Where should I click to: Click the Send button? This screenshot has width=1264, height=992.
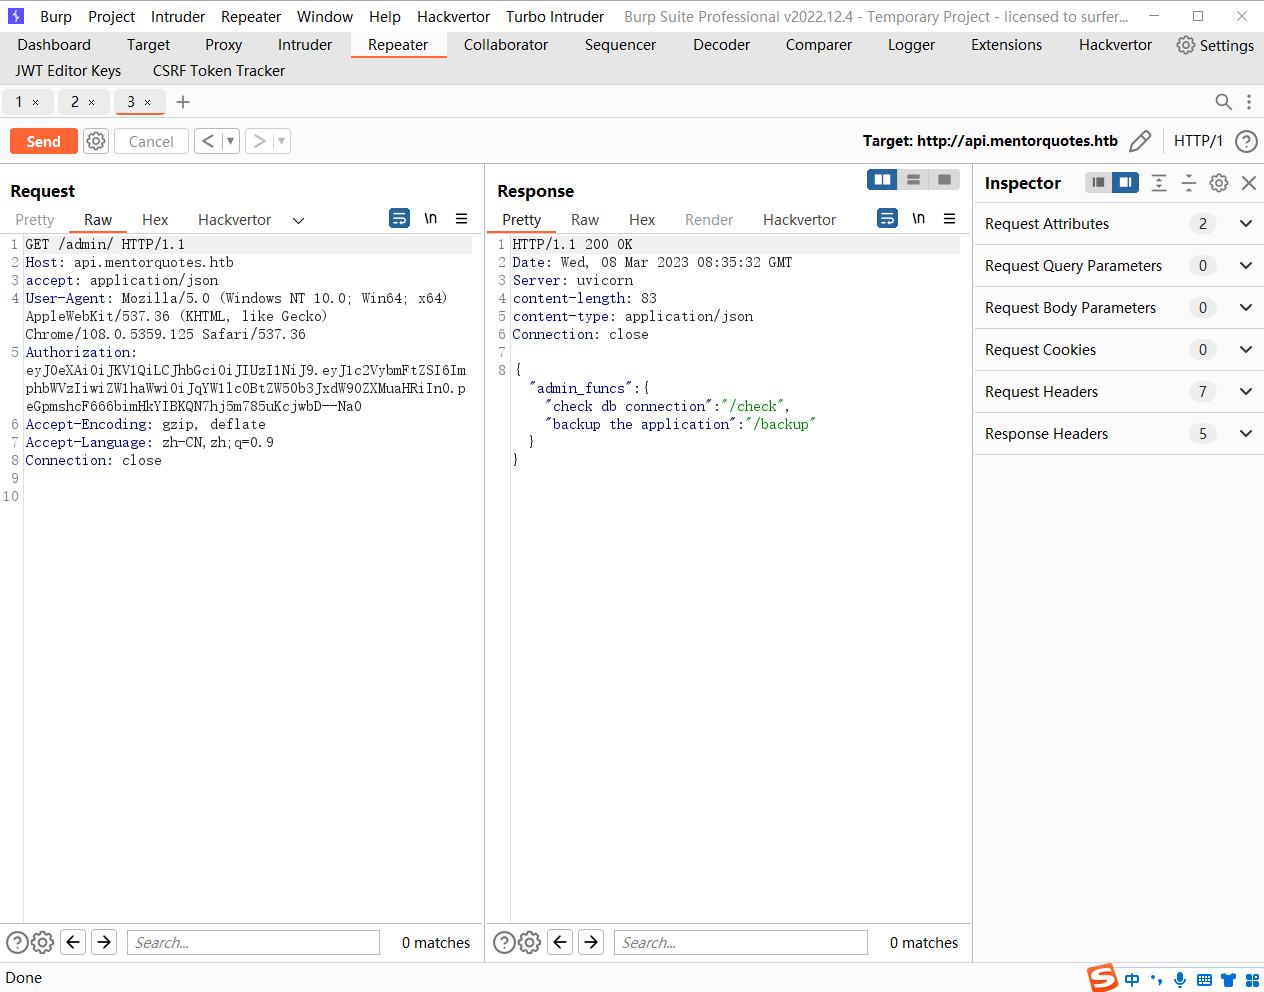tap(44, 141)
